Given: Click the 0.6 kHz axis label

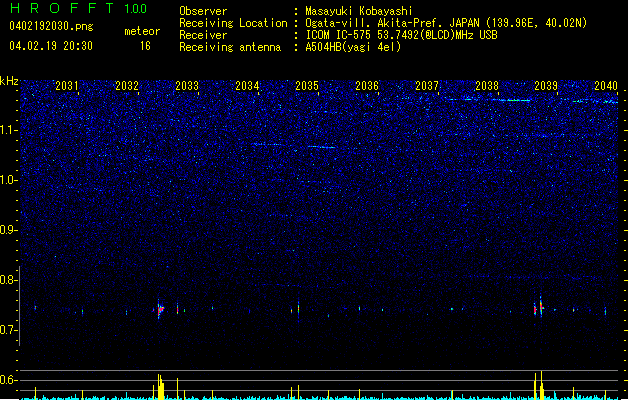Looking at the screenshot, I should [x=9, y=380].
